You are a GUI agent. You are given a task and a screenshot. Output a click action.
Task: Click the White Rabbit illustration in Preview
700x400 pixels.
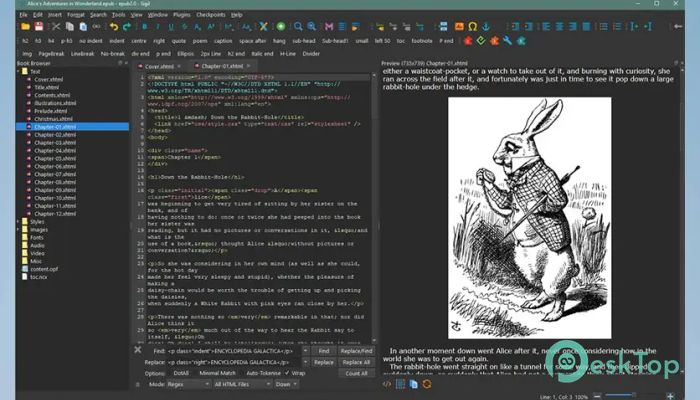coord(529,218)
